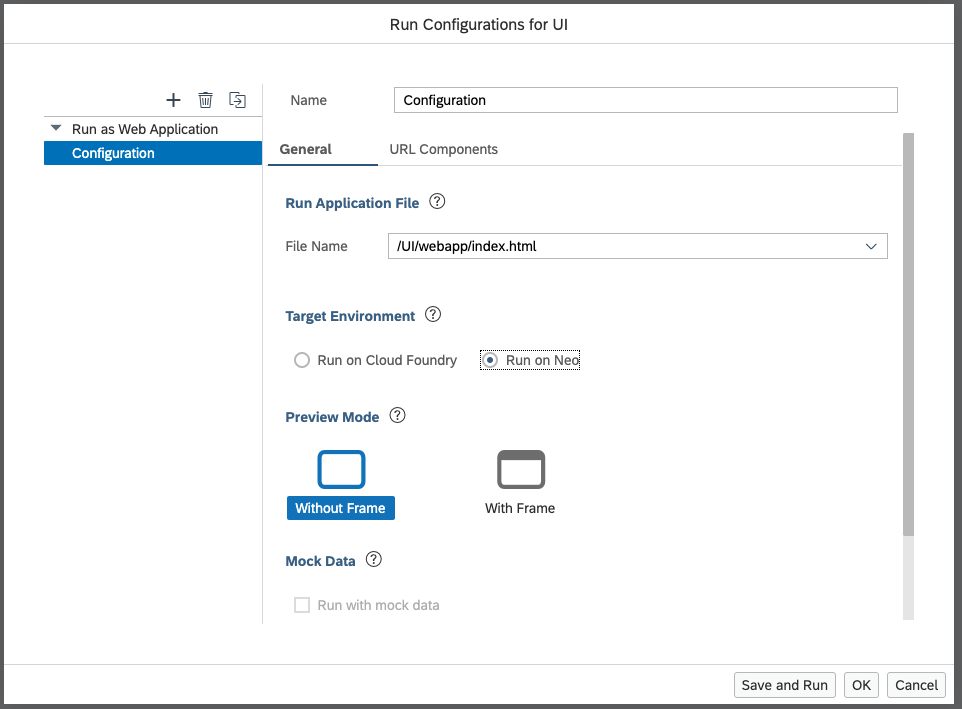
Task: Open help for Target Environment
Action: tap(433, 315)
